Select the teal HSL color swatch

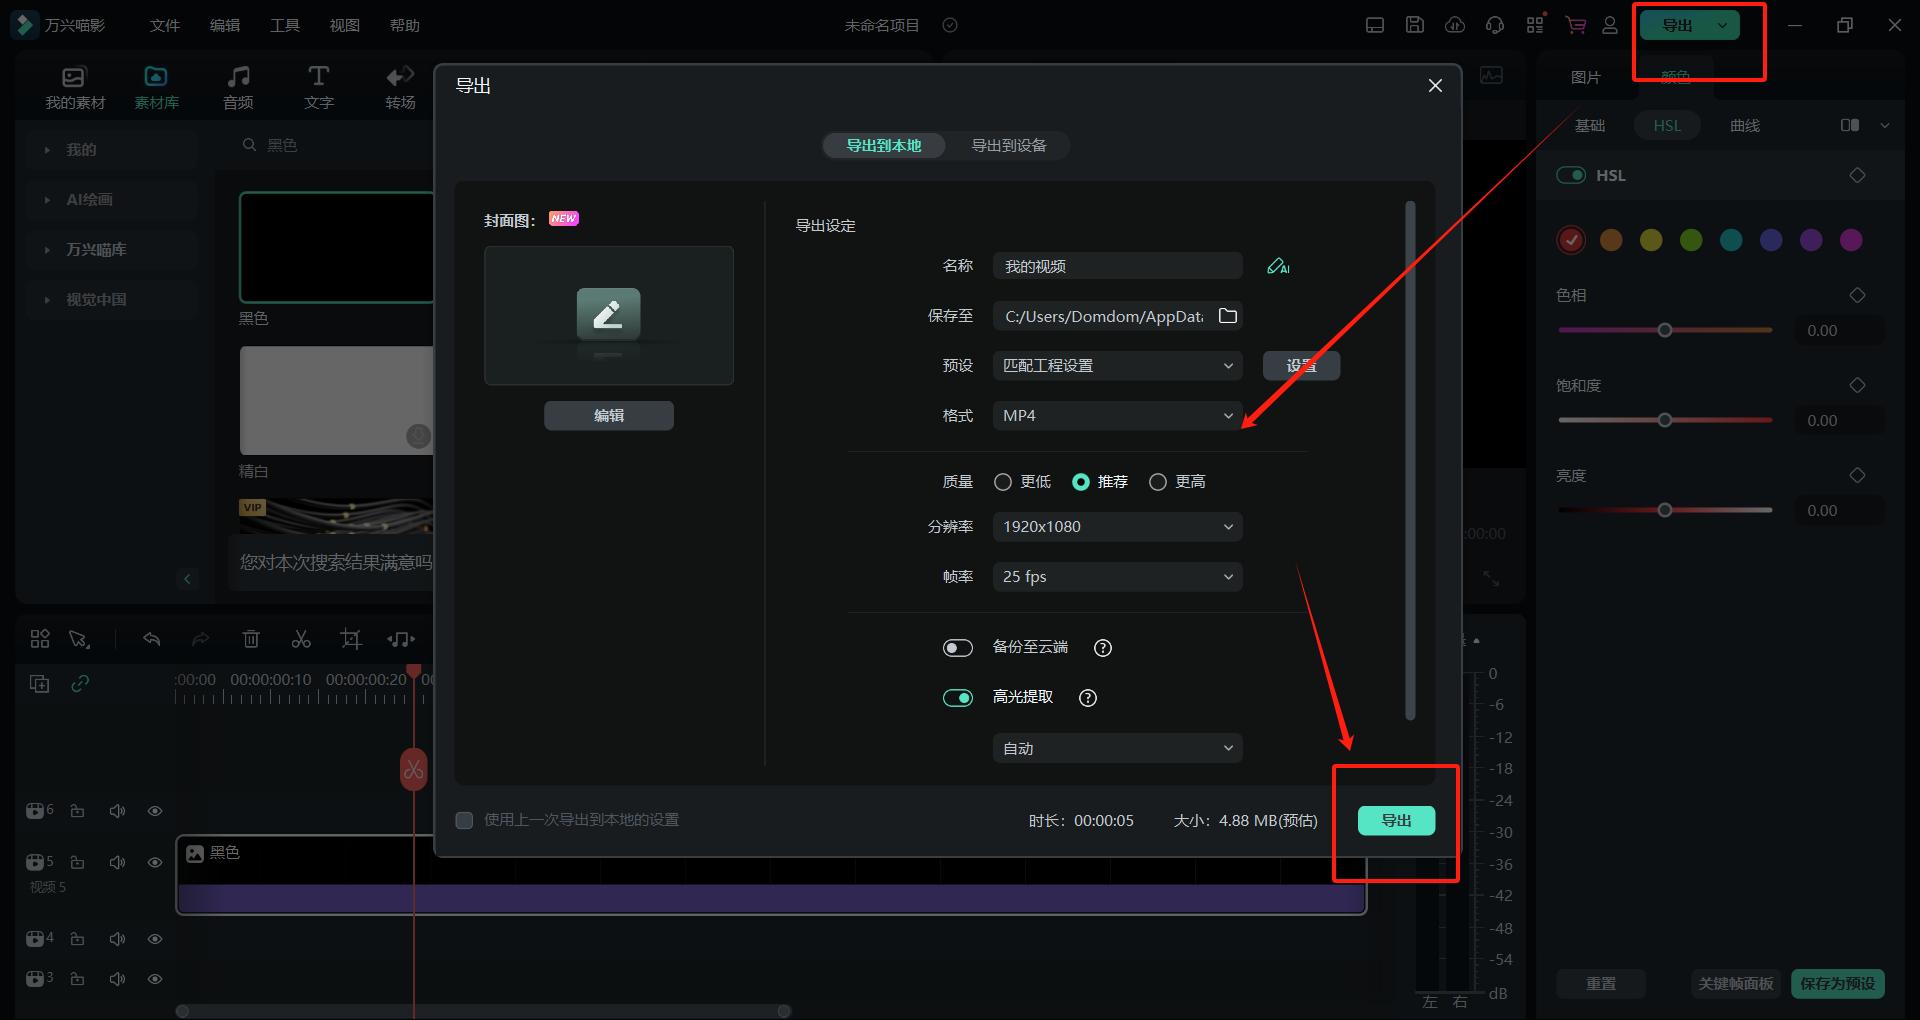tap(1731, 240)
